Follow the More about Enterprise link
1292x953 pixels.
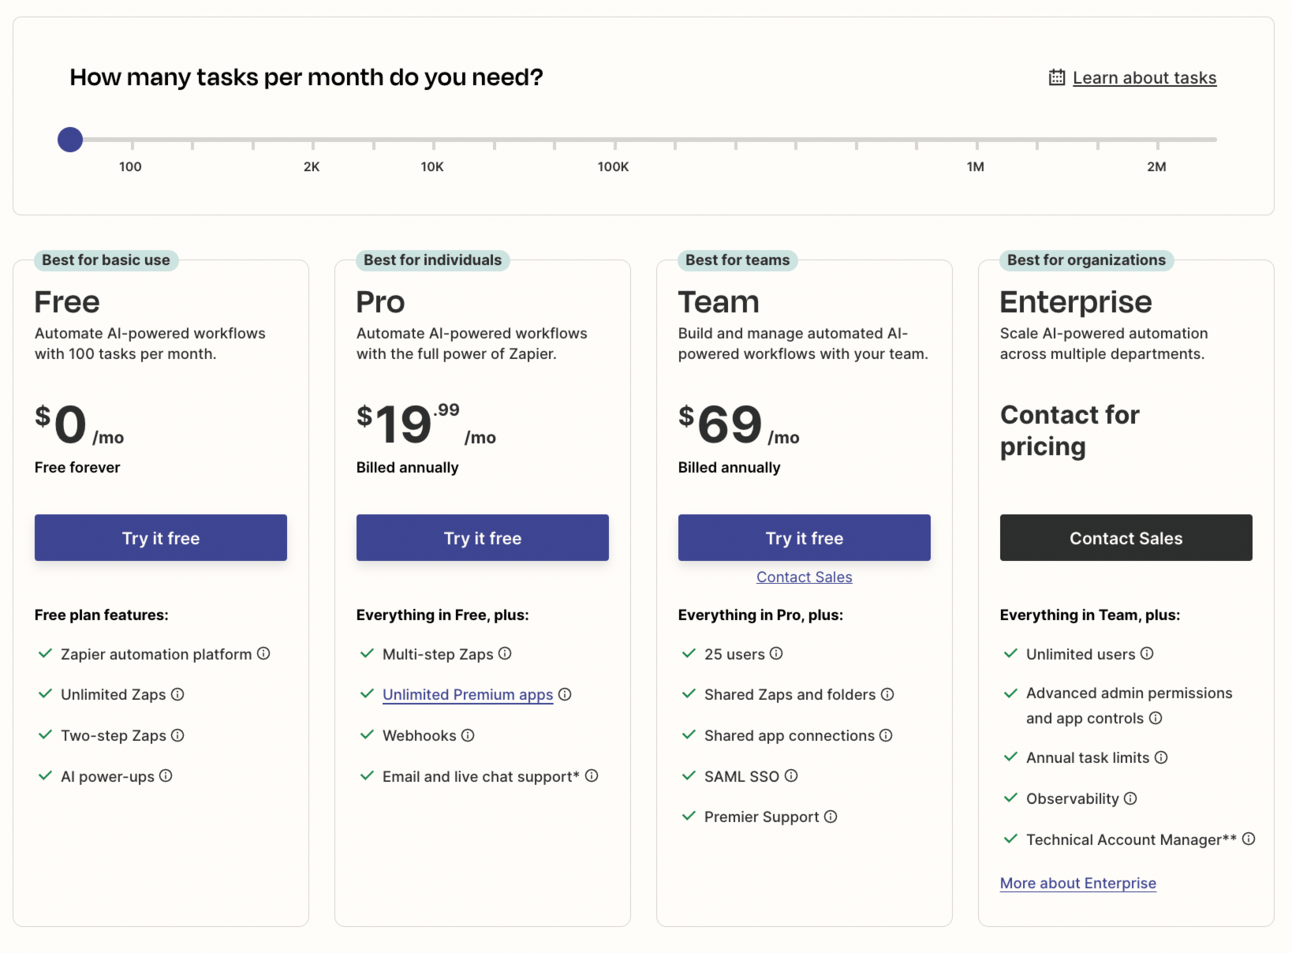pyautogui.click(x=1077, y=883)
